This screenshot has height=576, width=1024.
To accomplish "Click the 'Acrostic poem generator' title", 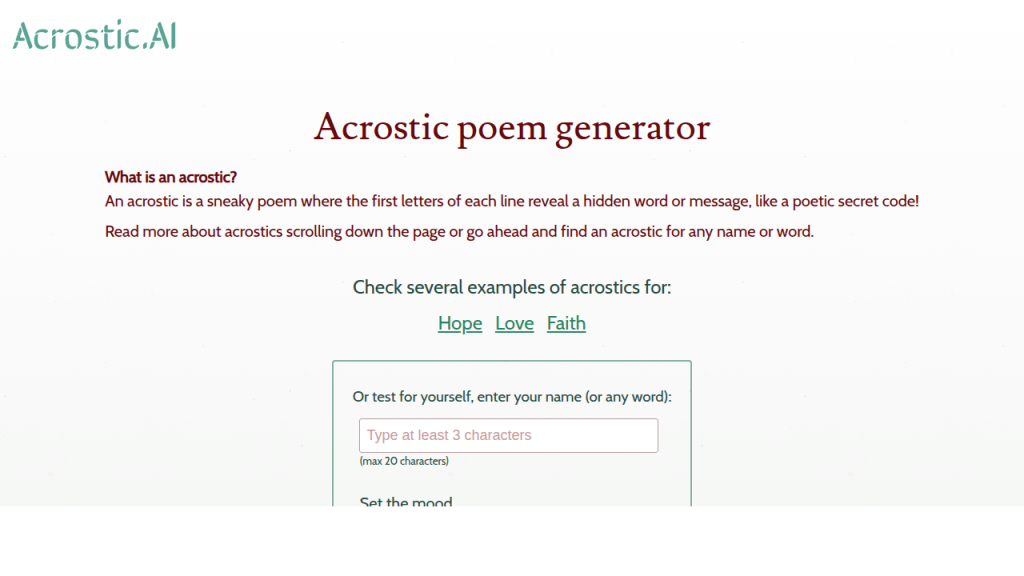I will pos(512,127).
